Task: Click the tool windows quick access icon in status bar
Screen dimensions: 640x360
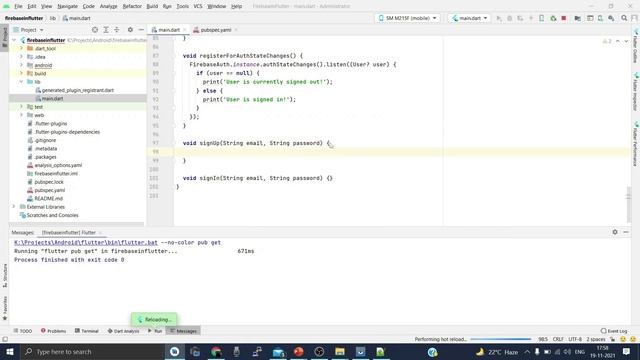Action: tap(5, 339)
